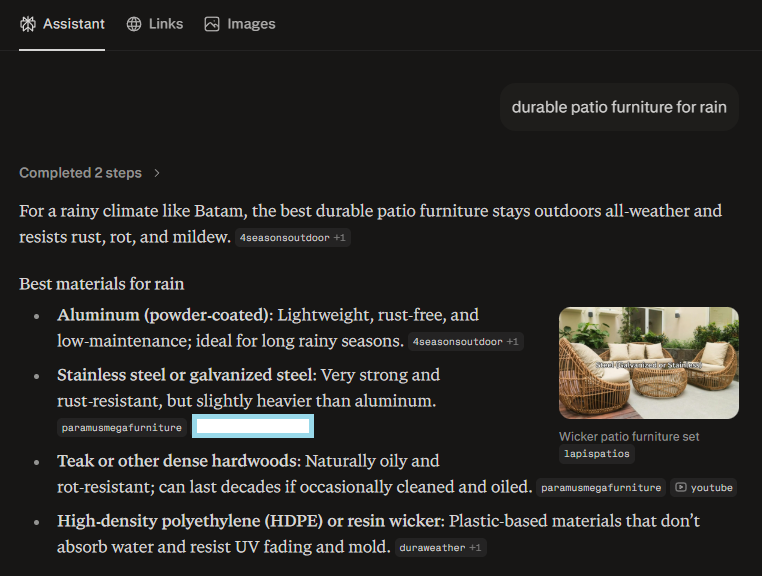
Task: Click the Assistant tab's sparkle icon
Action: [x=28, y=24]
